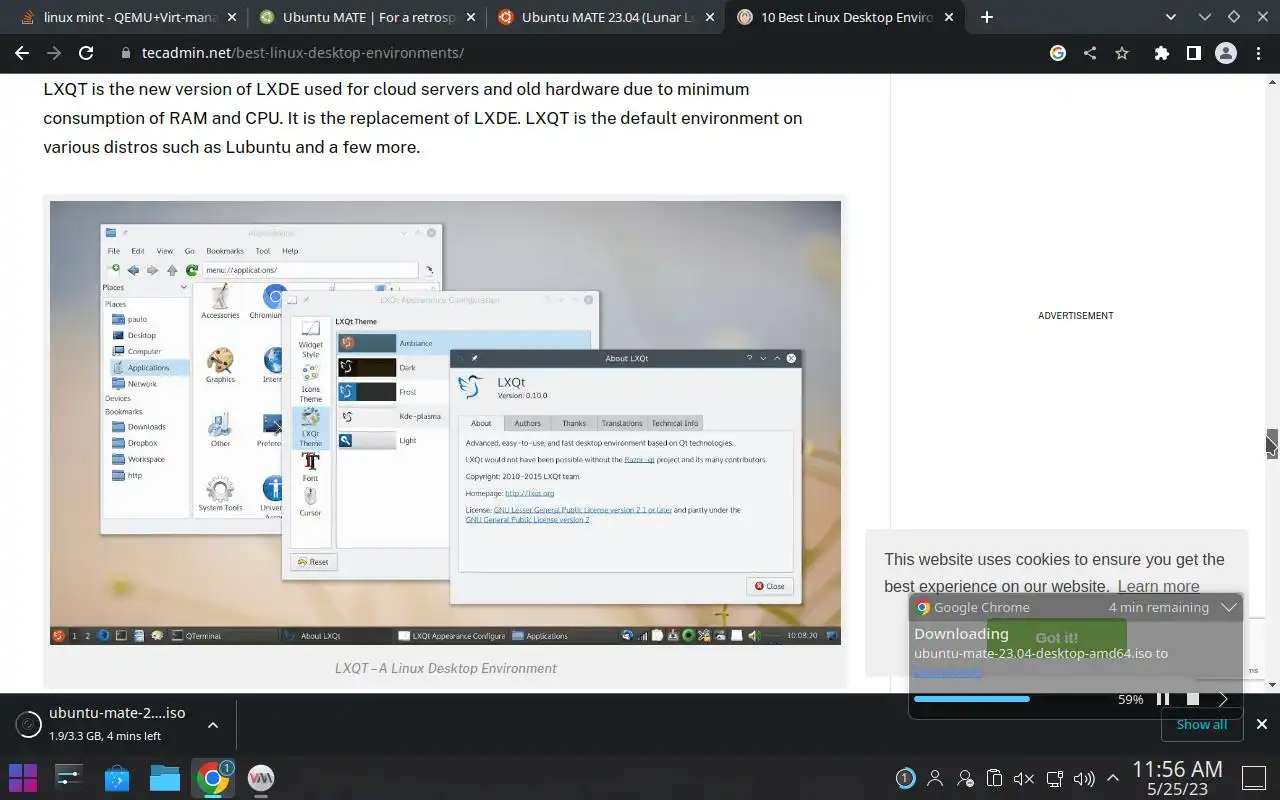Open the tab search dropdown arrow
The width and height of the screenshot is (1280, 800).
pos(1172,17)
